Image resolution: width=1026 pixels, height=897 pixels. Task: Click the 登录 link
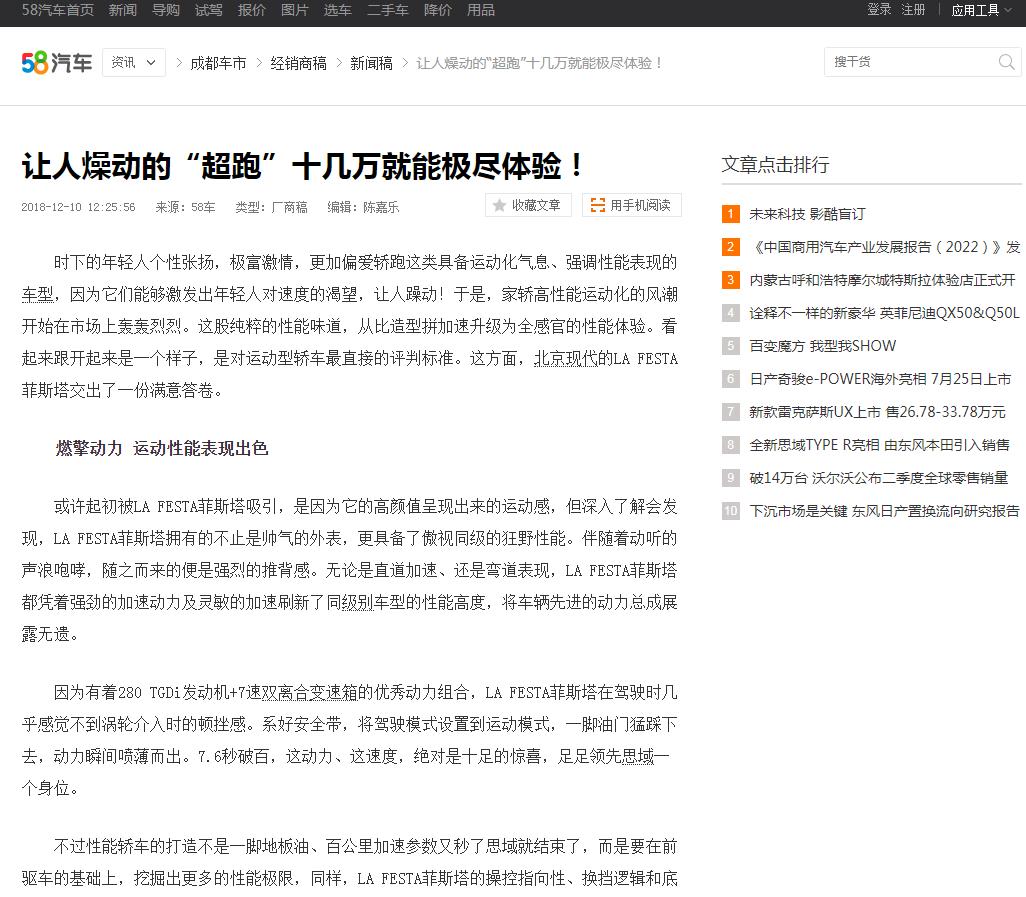(879, 9)
